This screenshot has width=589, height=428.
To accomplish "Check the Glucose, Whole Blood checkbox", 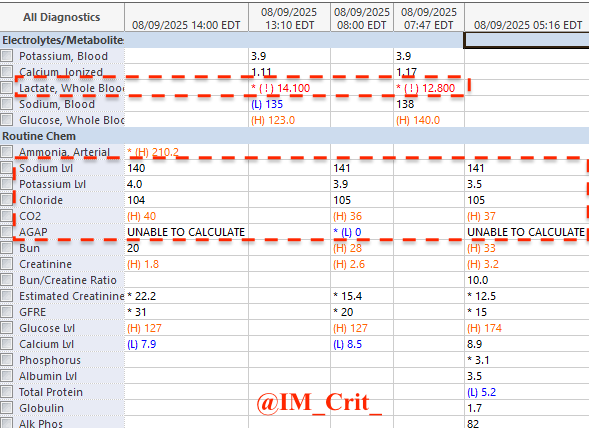I will [6, 120].
